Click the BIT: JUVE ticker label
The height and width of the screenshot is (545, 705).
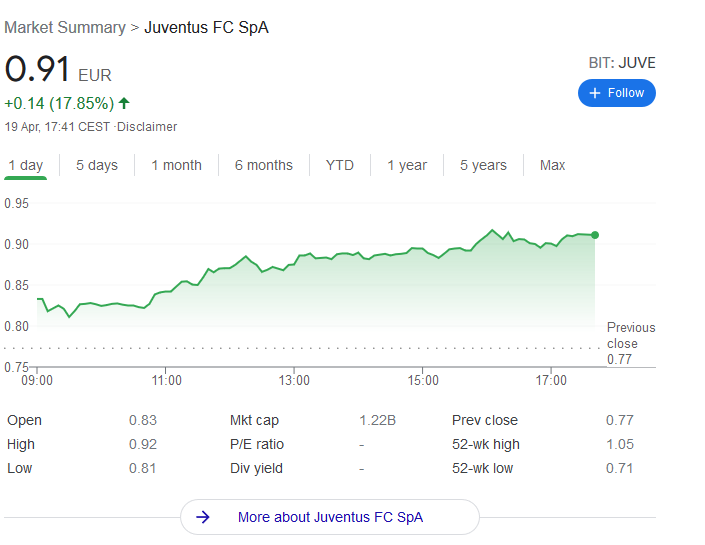[x=622, y=63]
